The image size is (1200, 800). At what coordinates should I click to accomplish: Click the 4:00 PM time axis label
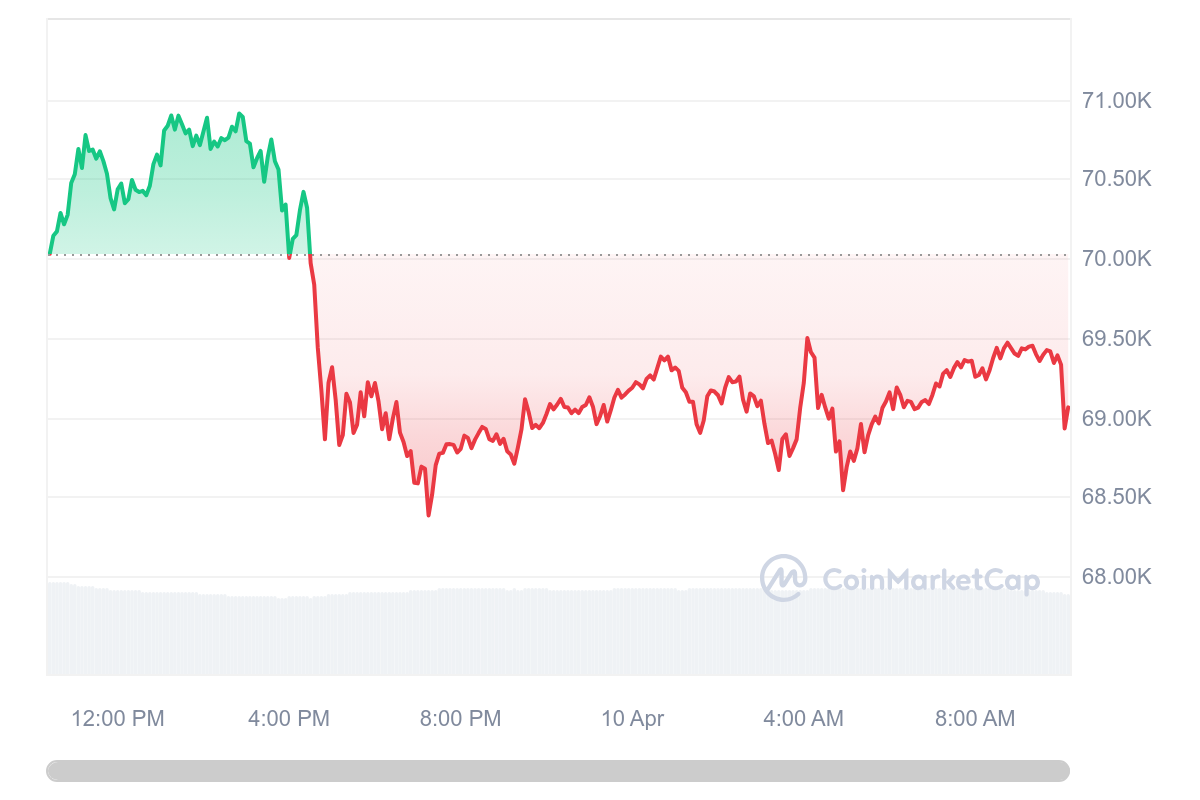[289, 718]
